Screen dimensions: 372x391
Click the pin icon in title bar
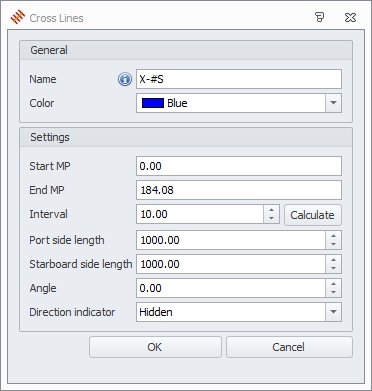pos(320,17)
